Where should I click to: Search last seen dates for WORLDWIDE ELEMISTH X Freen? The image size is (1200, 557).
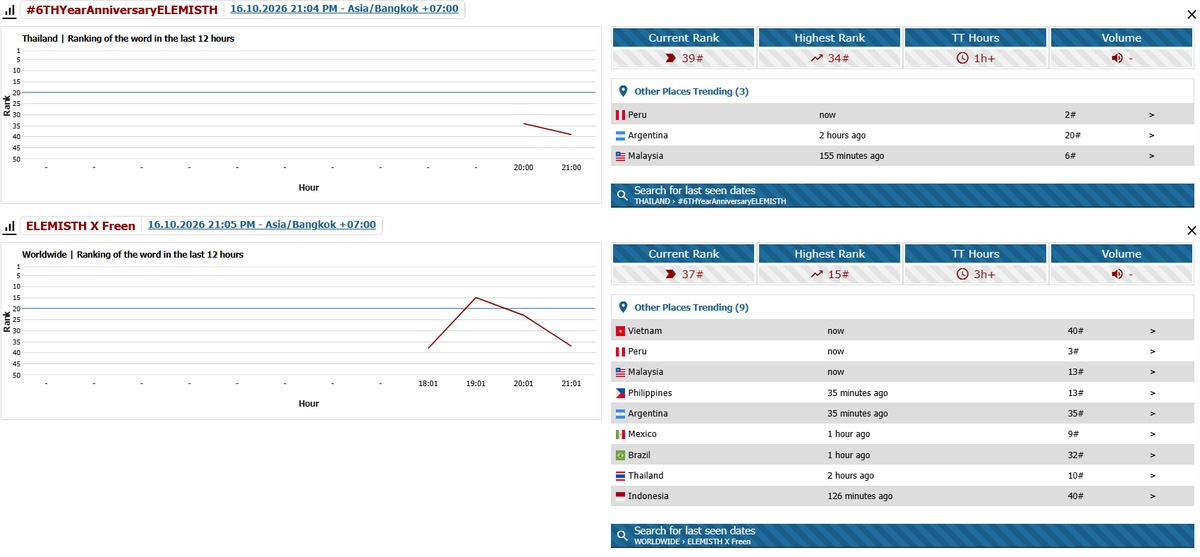[x=902, y=536]
